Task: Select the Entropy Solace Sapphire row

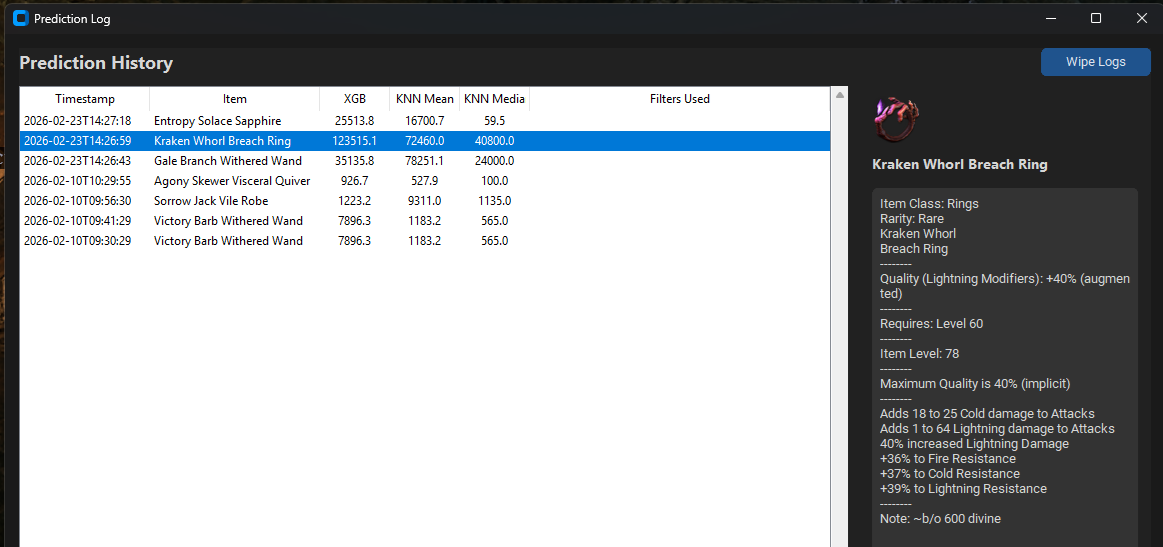Action: pos(217,121)
